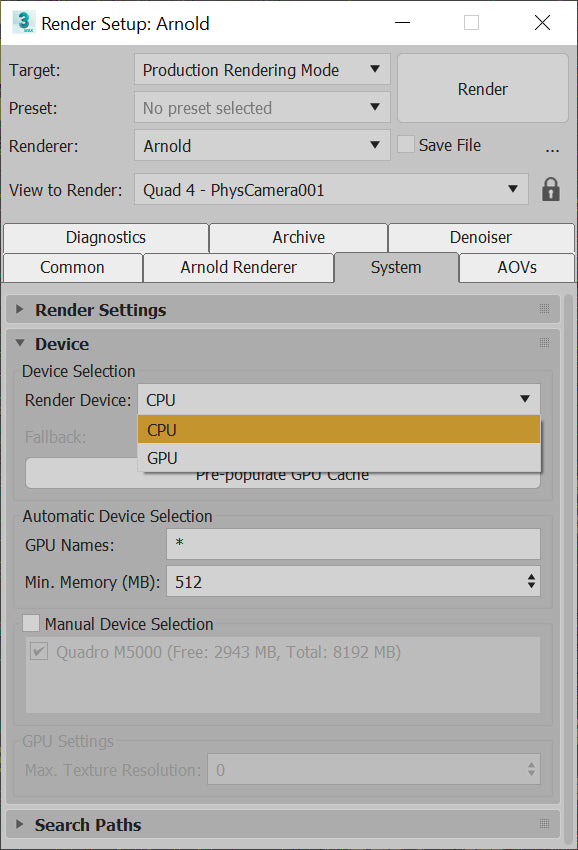The width and height of the screenshot is (578, 850).
Task: Click the Render Settings rollout grip icon
Action: click(544, 309)
